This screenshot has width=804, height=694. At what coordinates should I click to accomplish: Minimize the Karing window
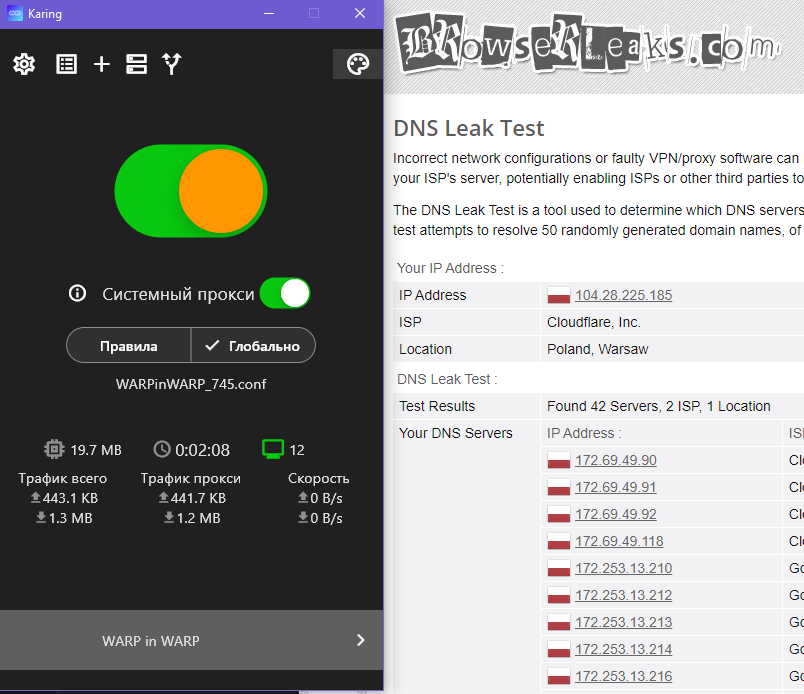click(269, 13)
